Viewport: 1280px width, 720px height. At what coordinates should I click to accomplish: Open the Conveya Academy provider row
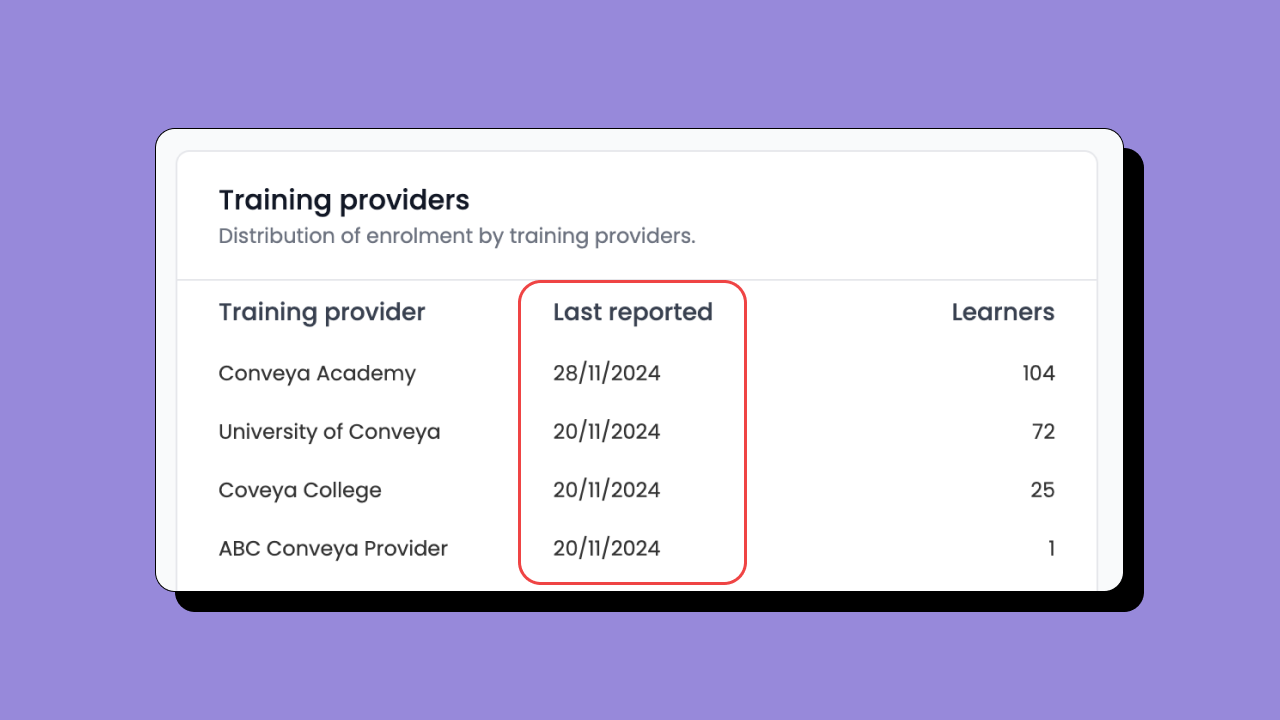pyautogui.click(x=317, y=374)
